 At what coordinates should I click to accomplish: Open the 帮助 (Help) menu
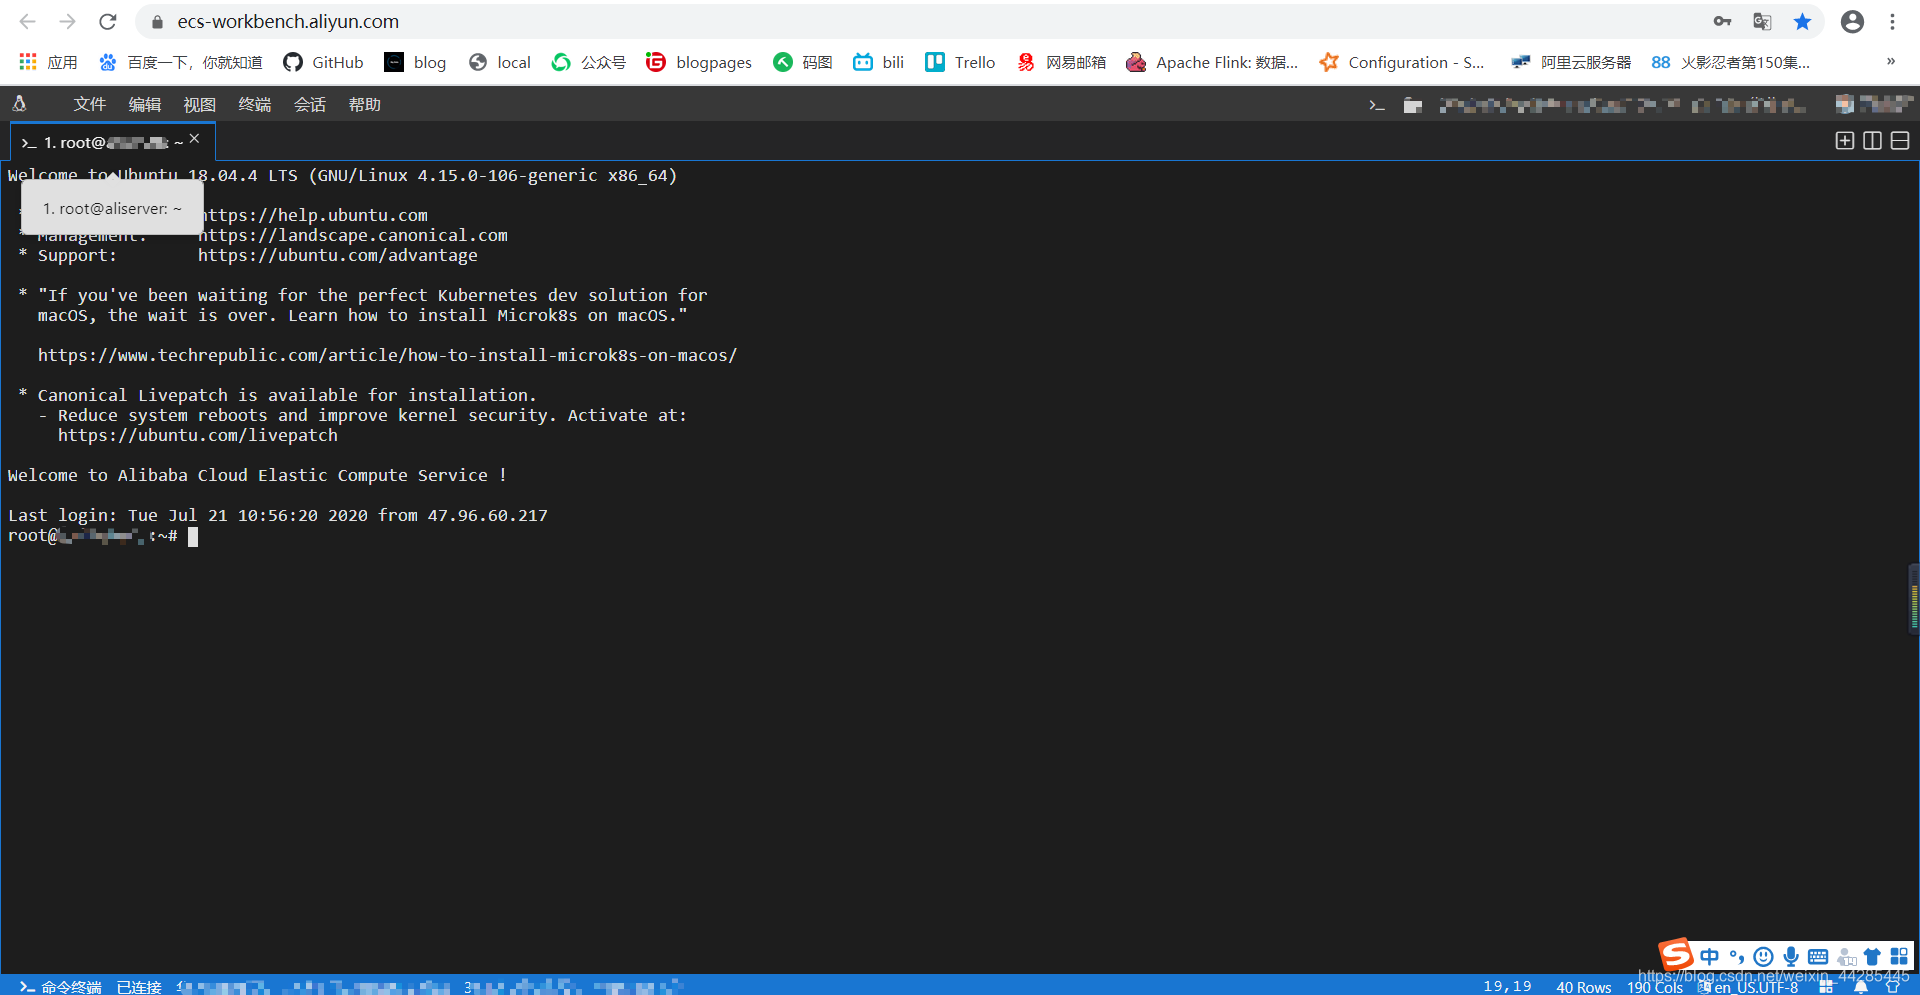tap(364, 104)
